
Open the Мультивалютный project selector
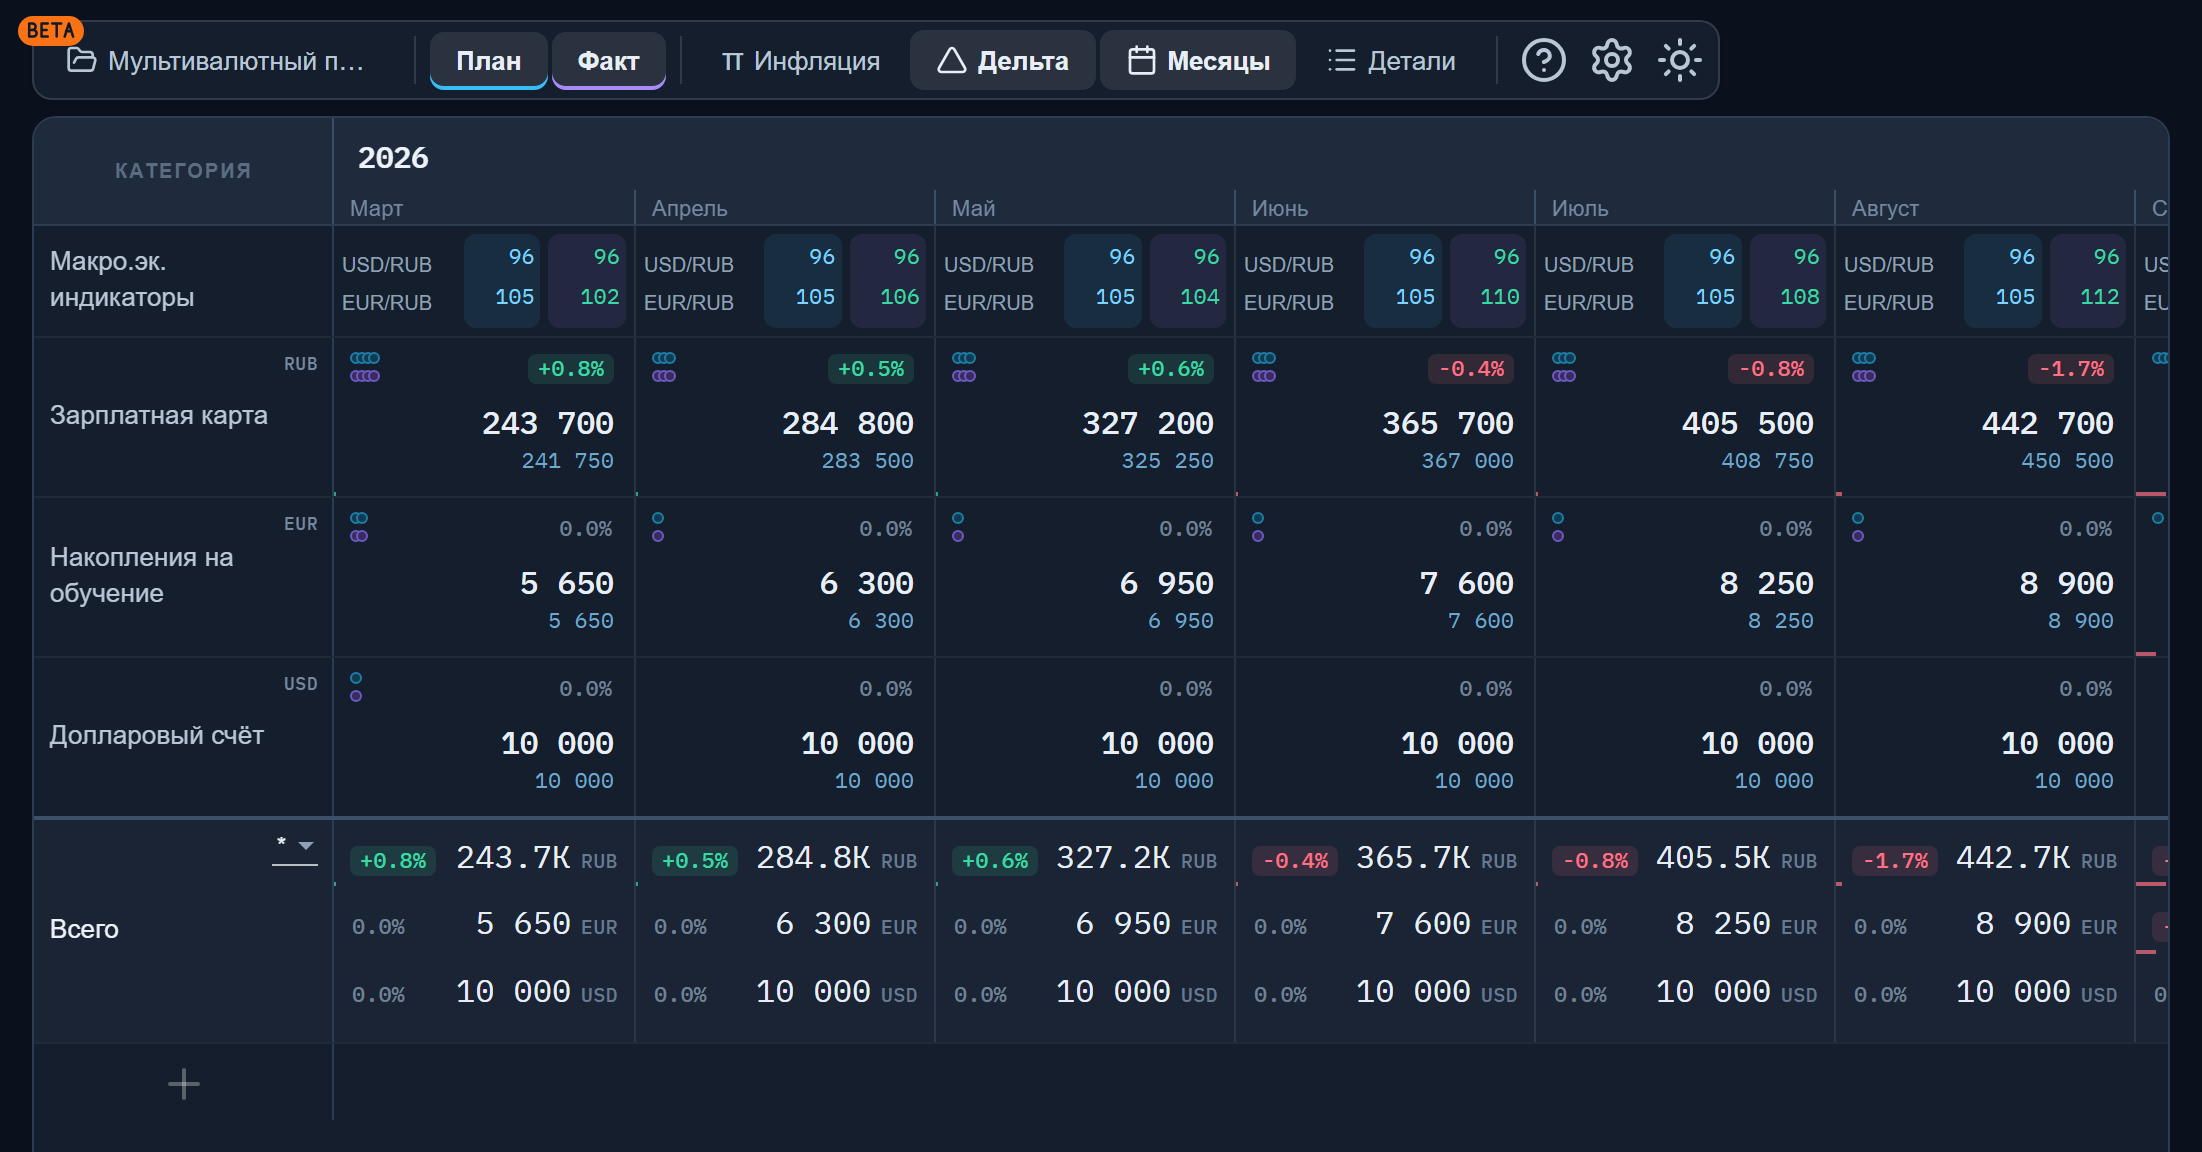(x=218, y=61)
